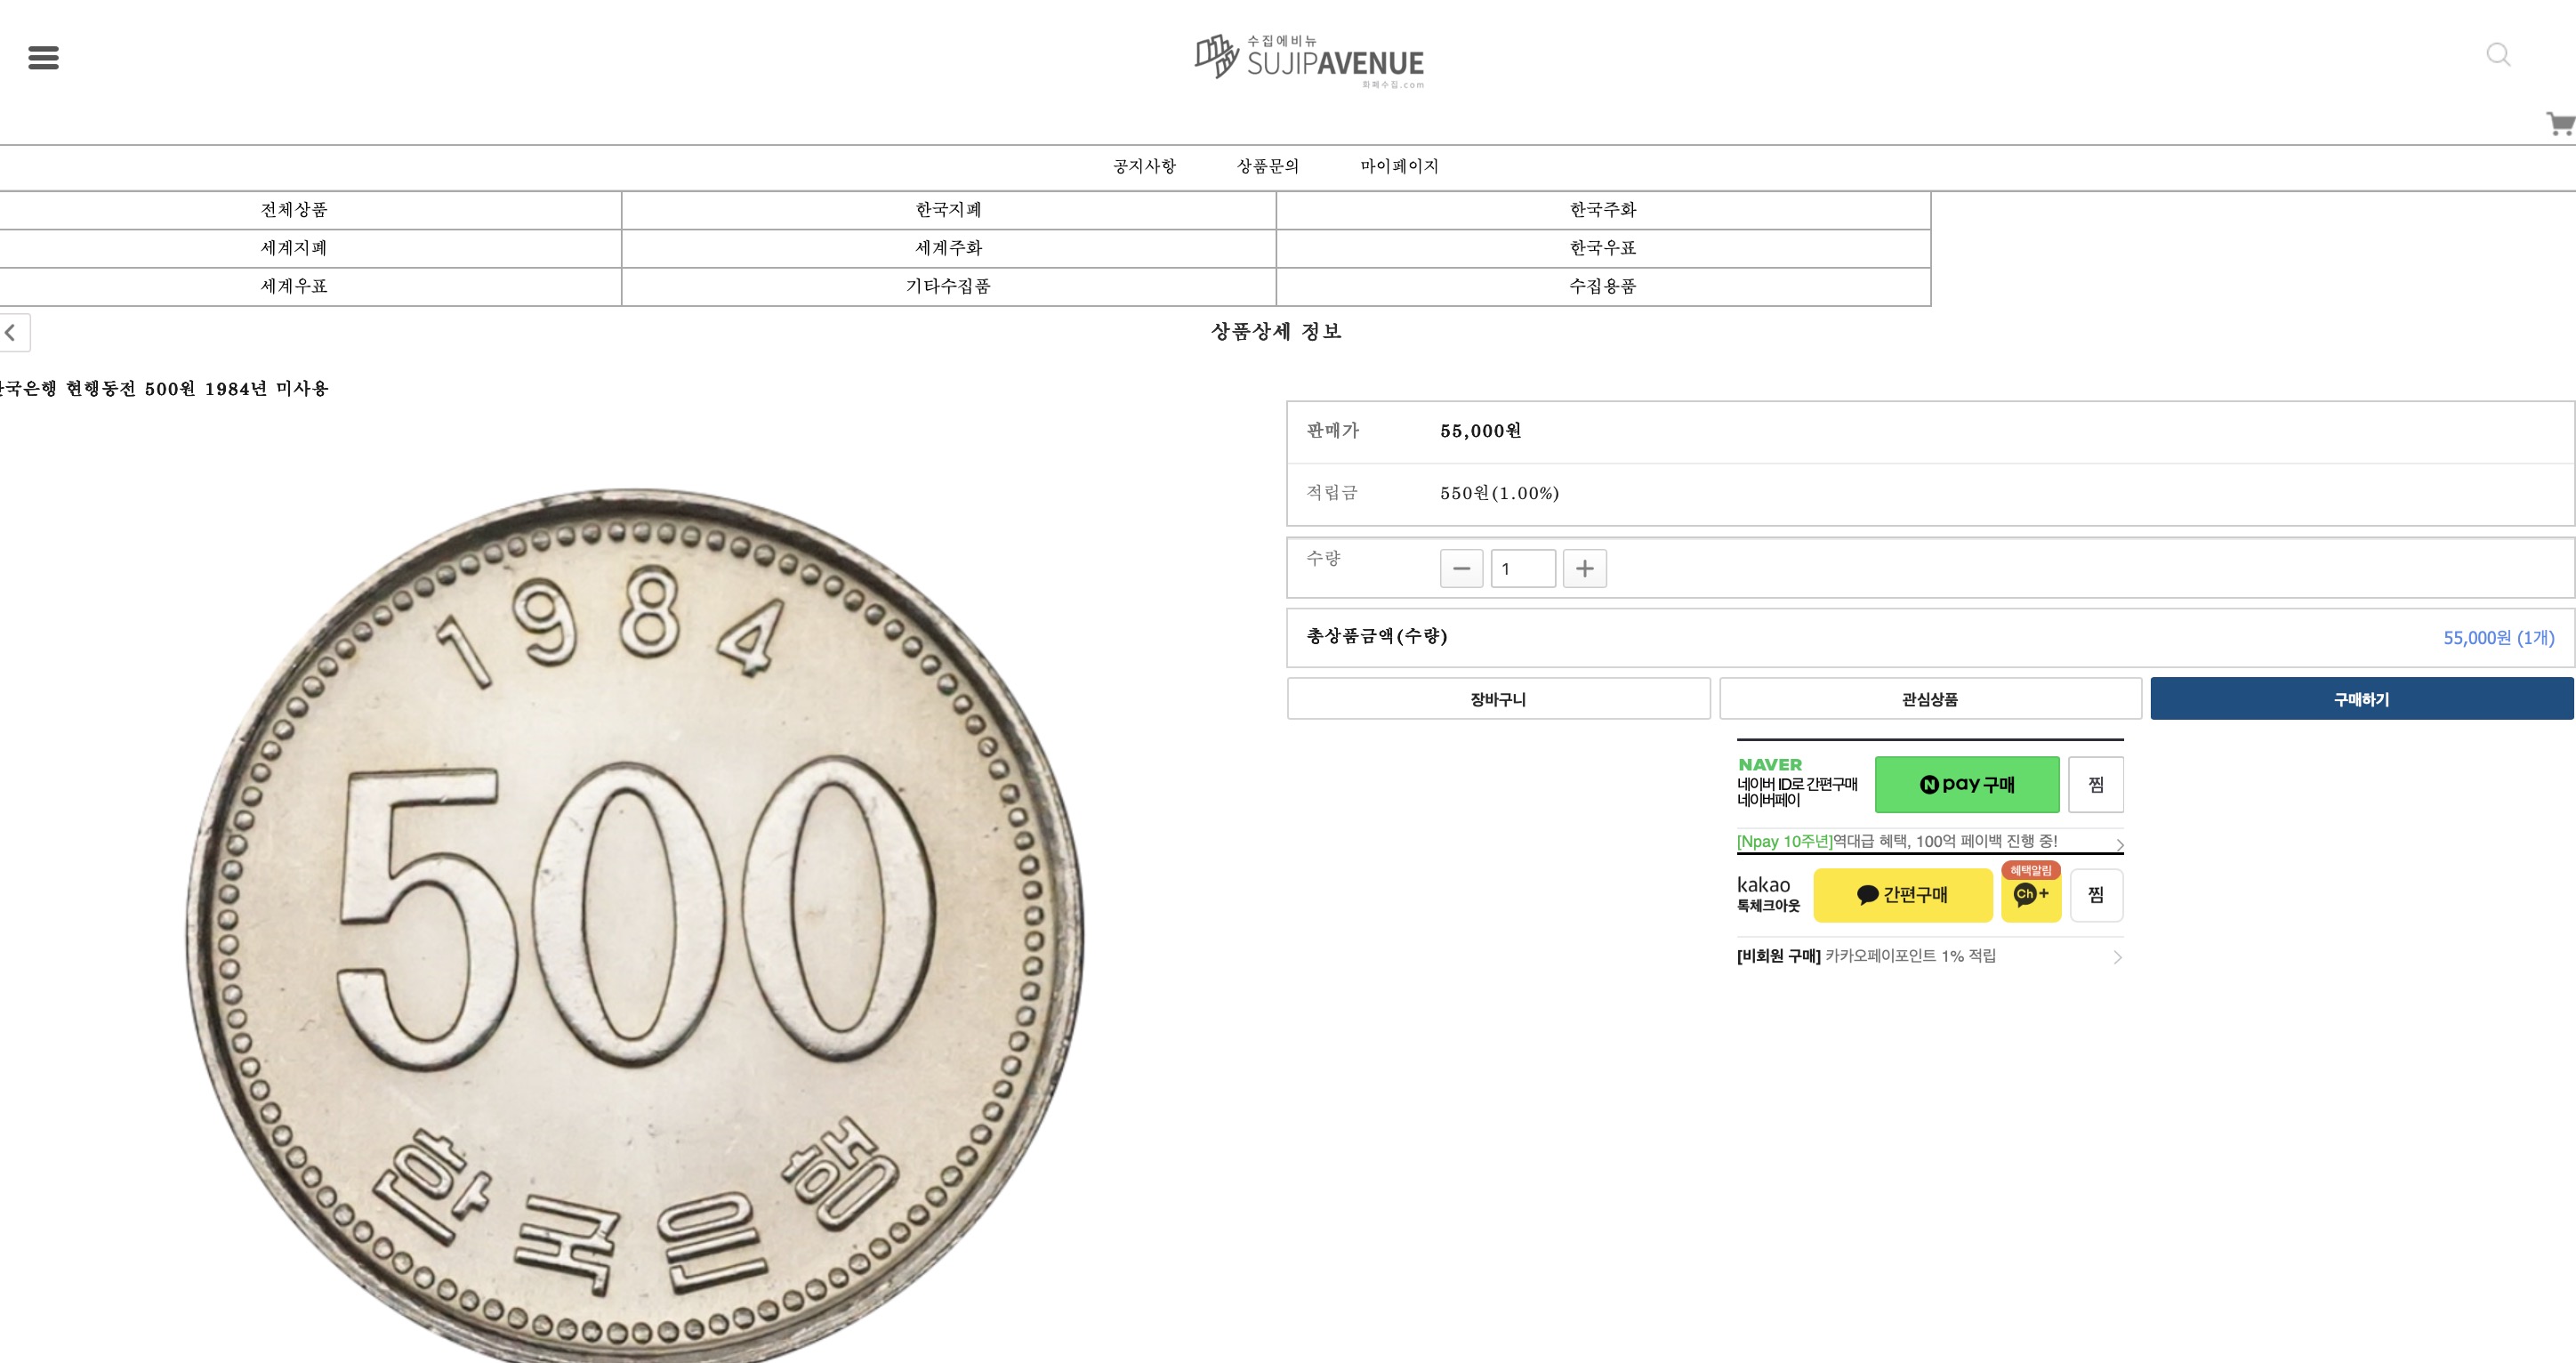Click the Kakao channel add icon
This screenshot has height=1363, width=2576.
pos(2030,895)
